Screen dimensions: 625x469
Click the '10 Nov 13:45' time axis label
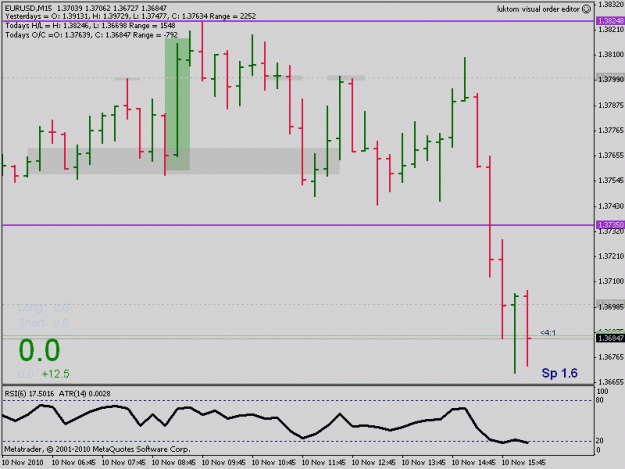click(x=423, y=463)
